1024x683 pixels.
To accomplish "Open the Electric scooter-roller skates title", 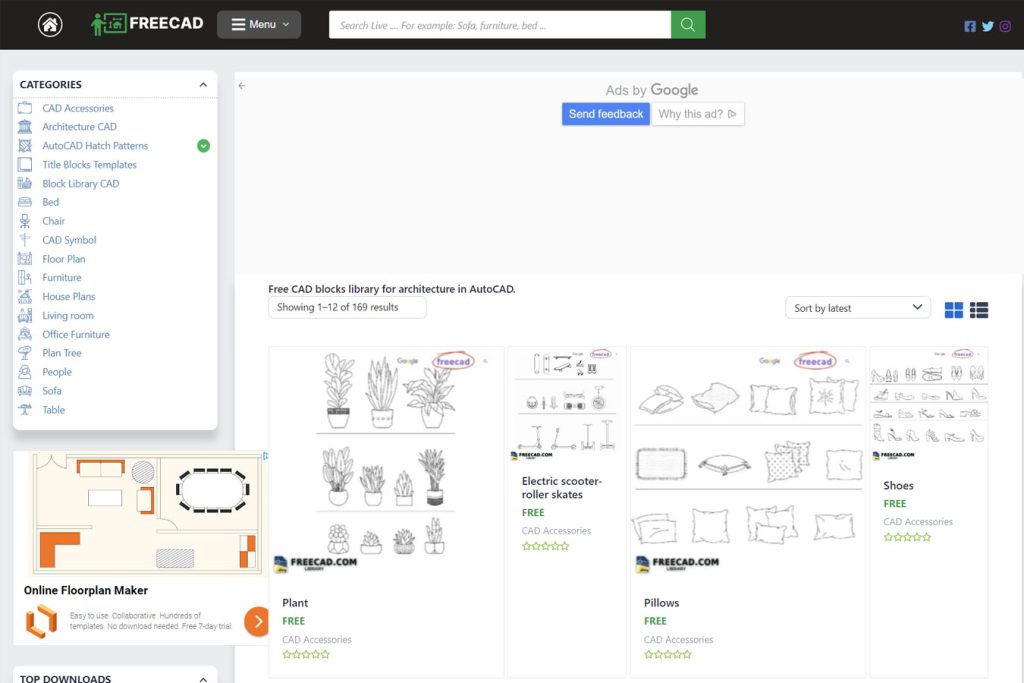I will [x=562, y=488].
